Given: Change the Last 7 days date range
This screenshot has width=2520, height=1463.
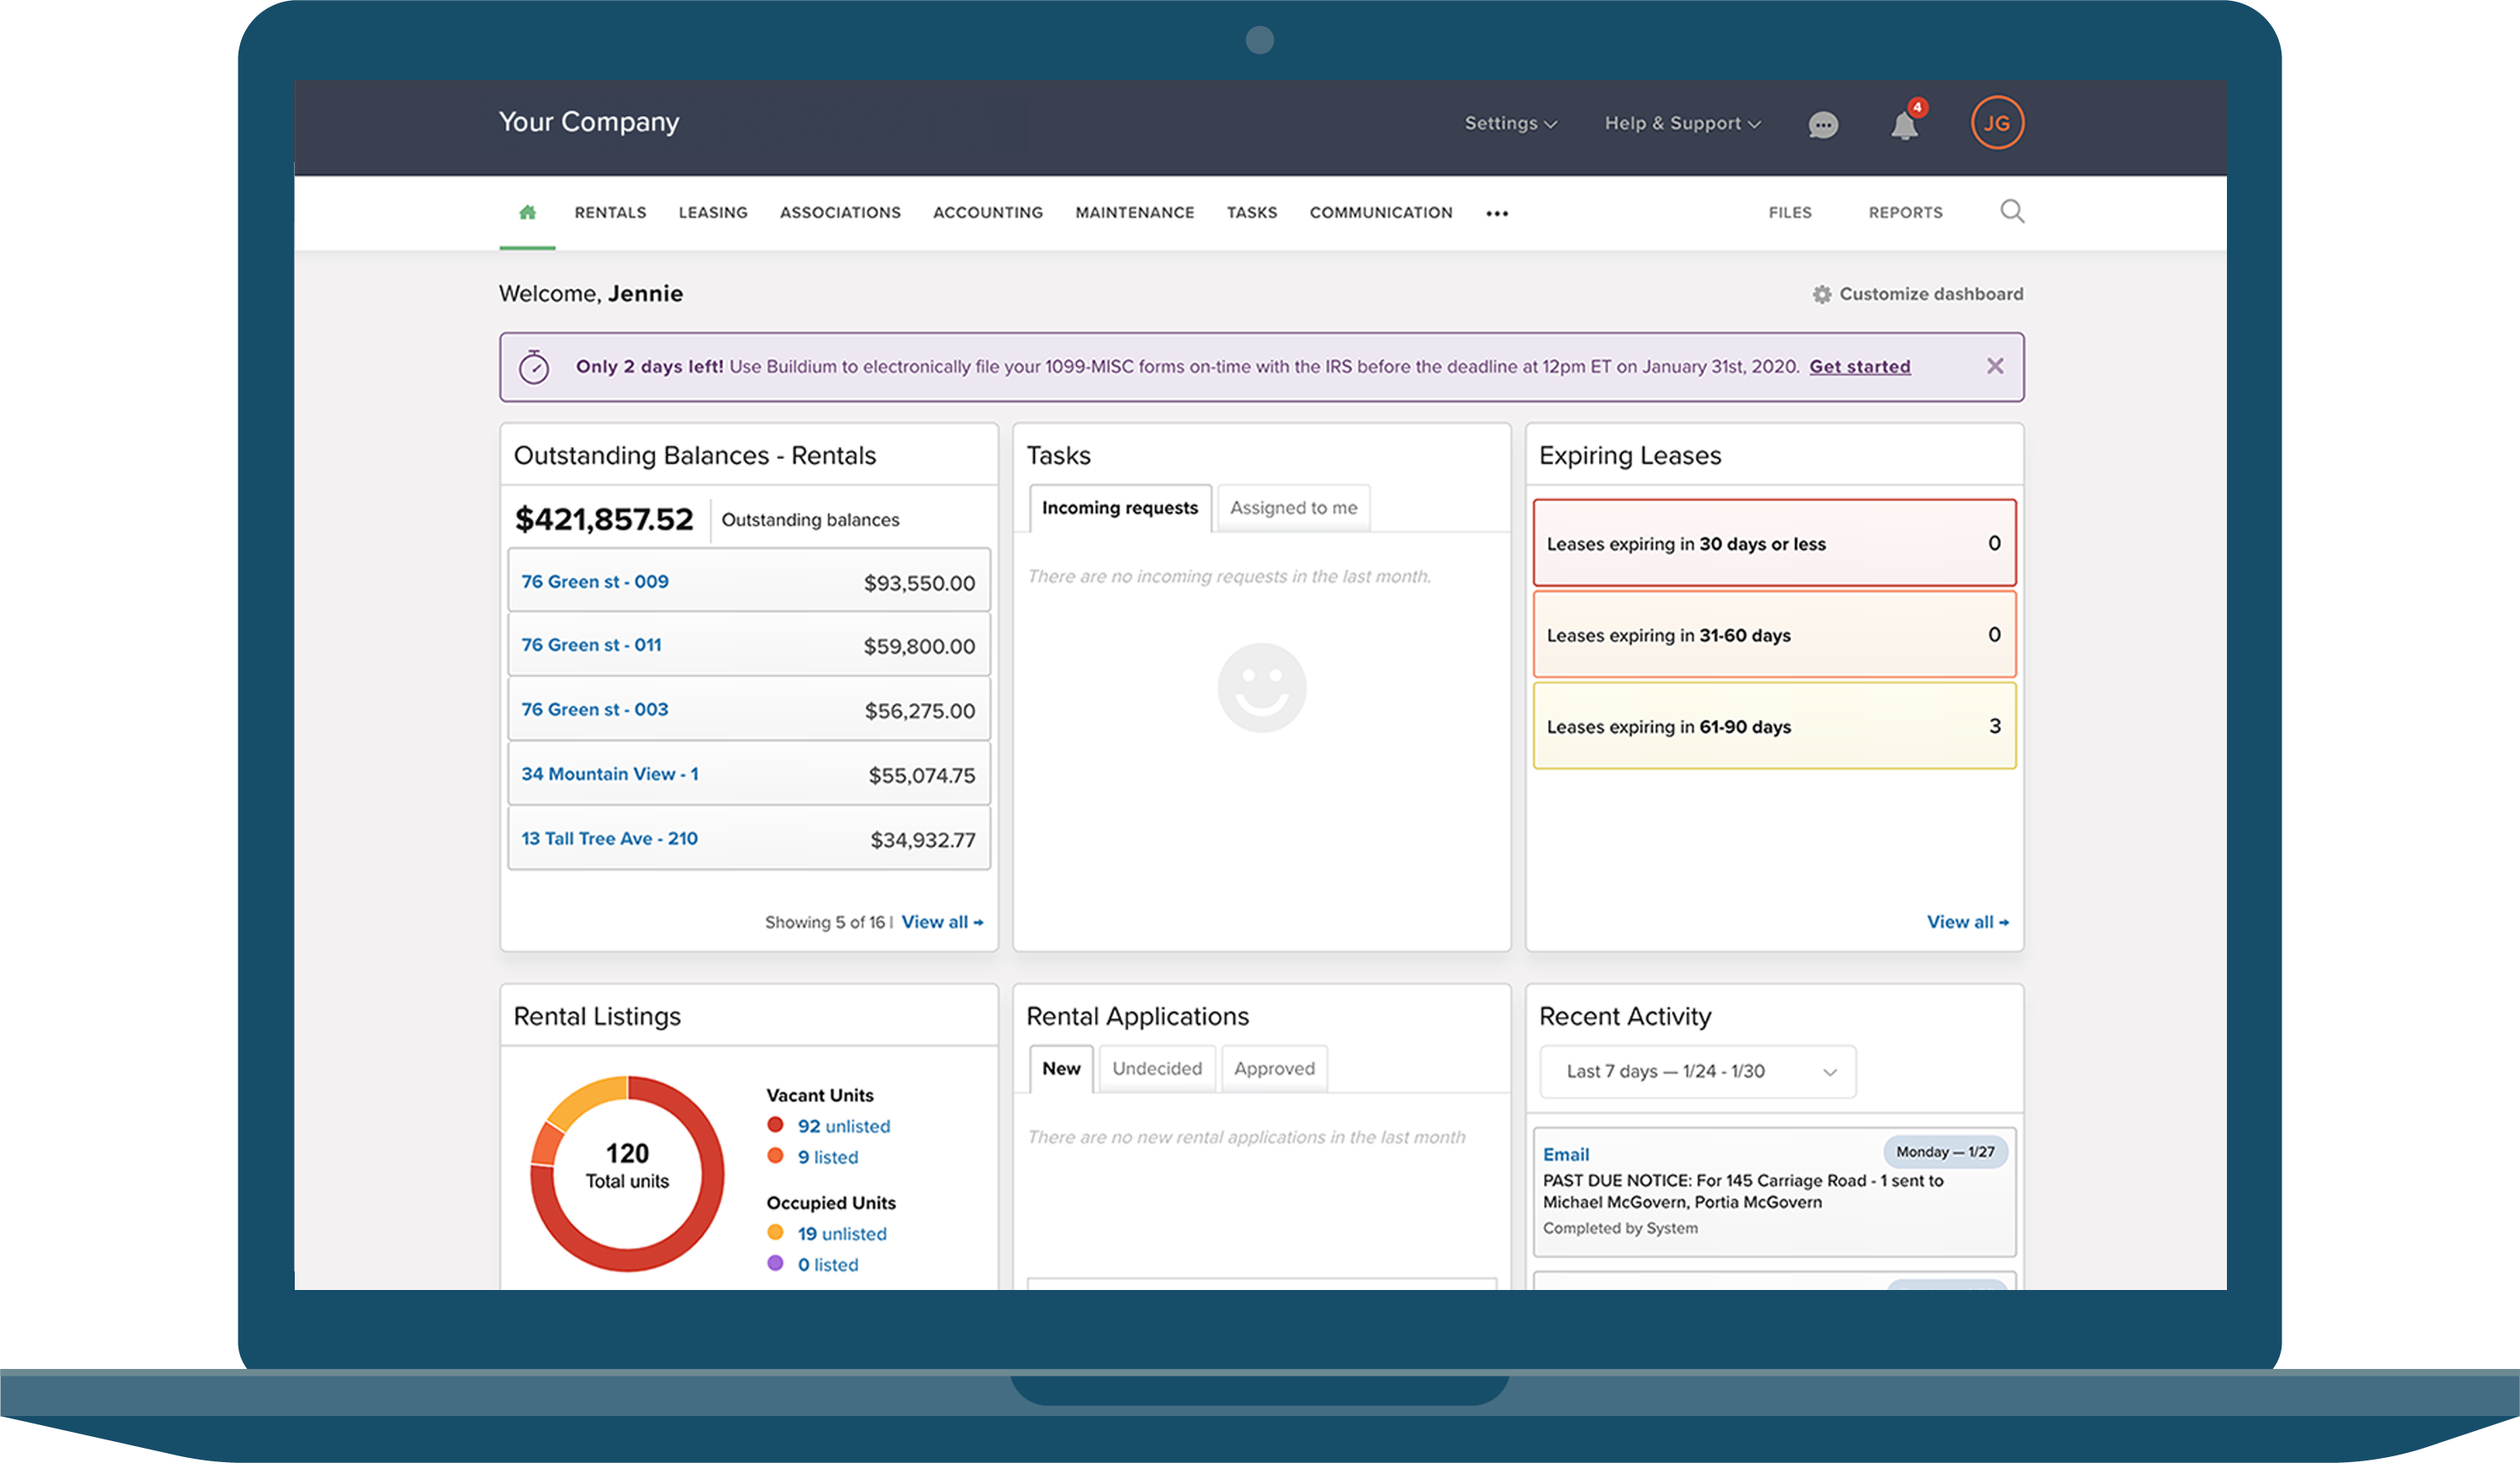Looking at the screenshot, I should tap(1697, 1071).
